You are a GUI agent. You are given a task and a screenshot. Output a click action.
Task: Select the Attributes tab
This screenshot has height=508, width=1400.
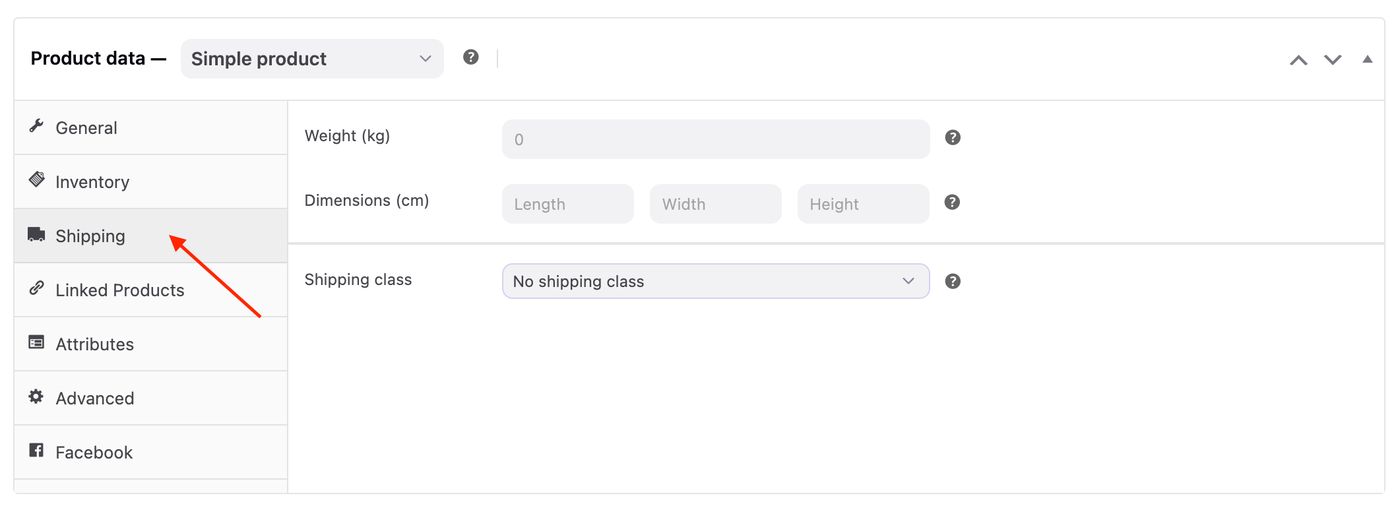[x=95, y=344]
